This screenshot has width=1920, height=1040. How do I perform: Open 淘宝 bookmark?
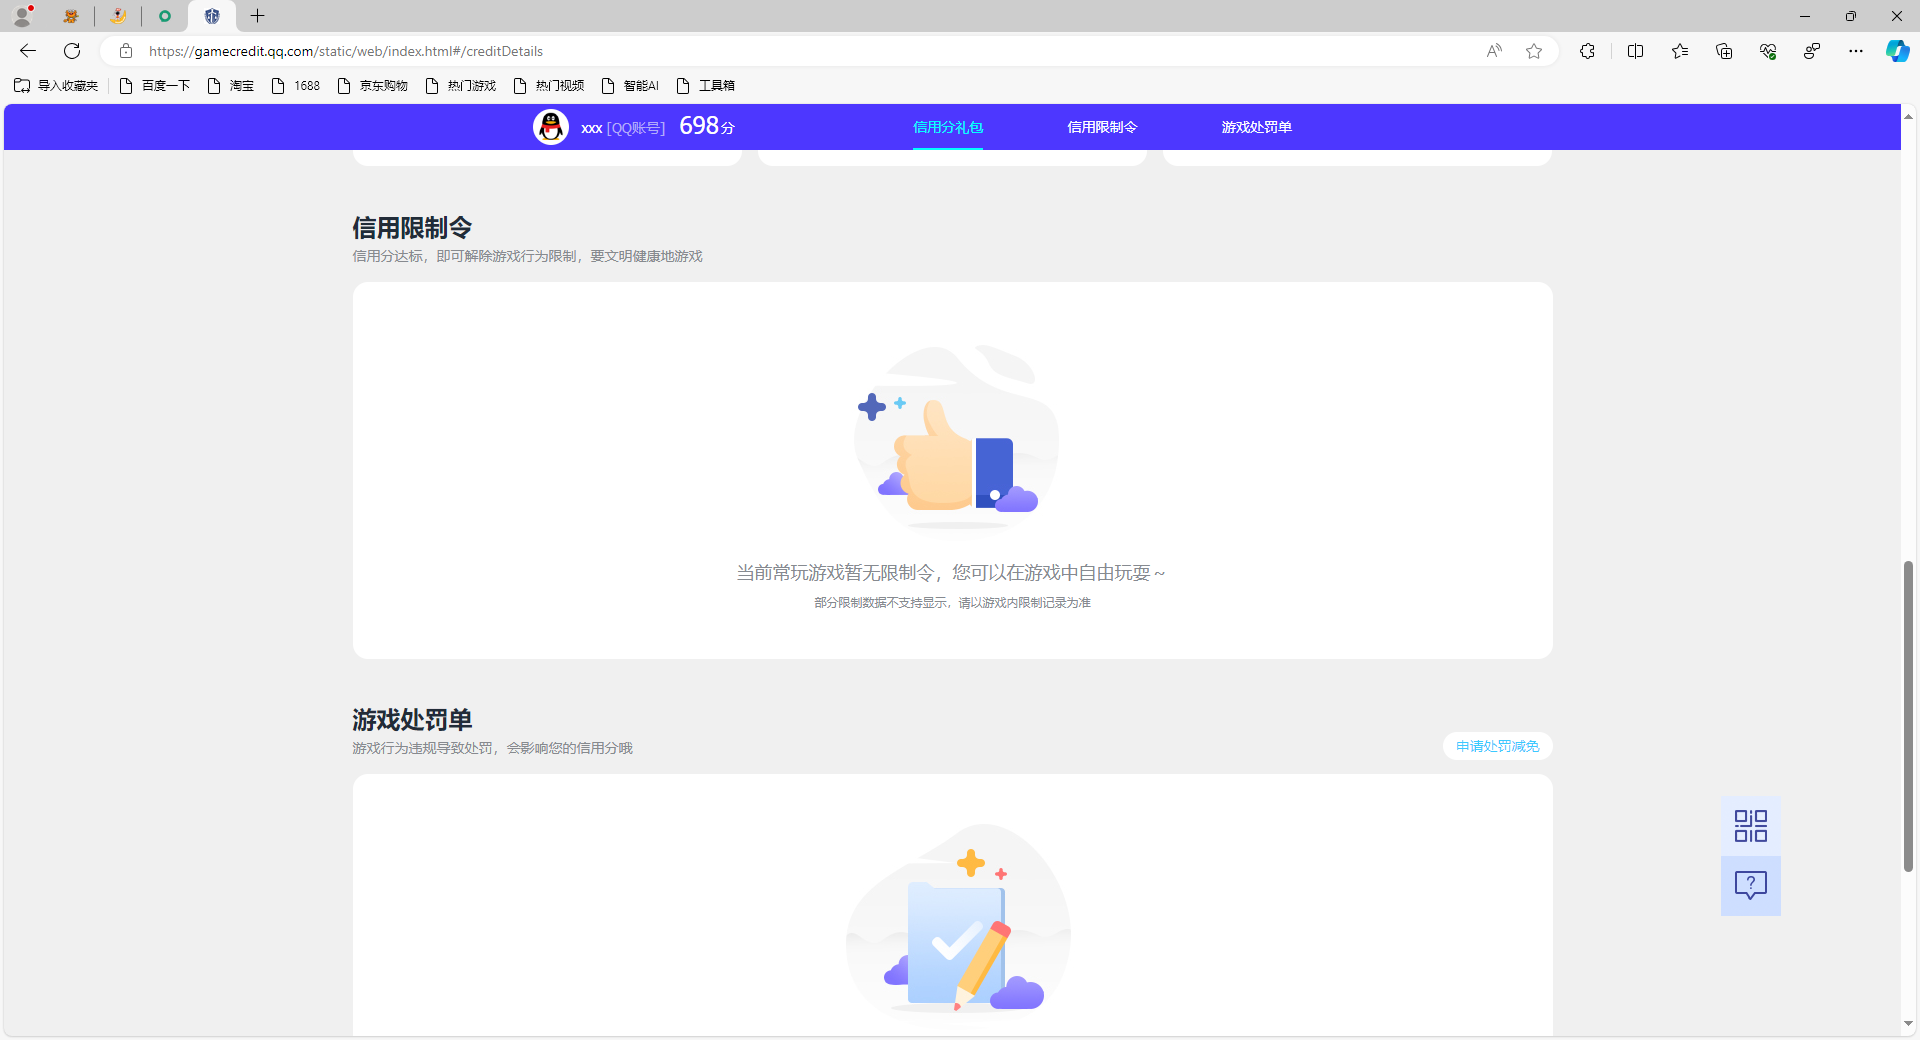[231, 86]
